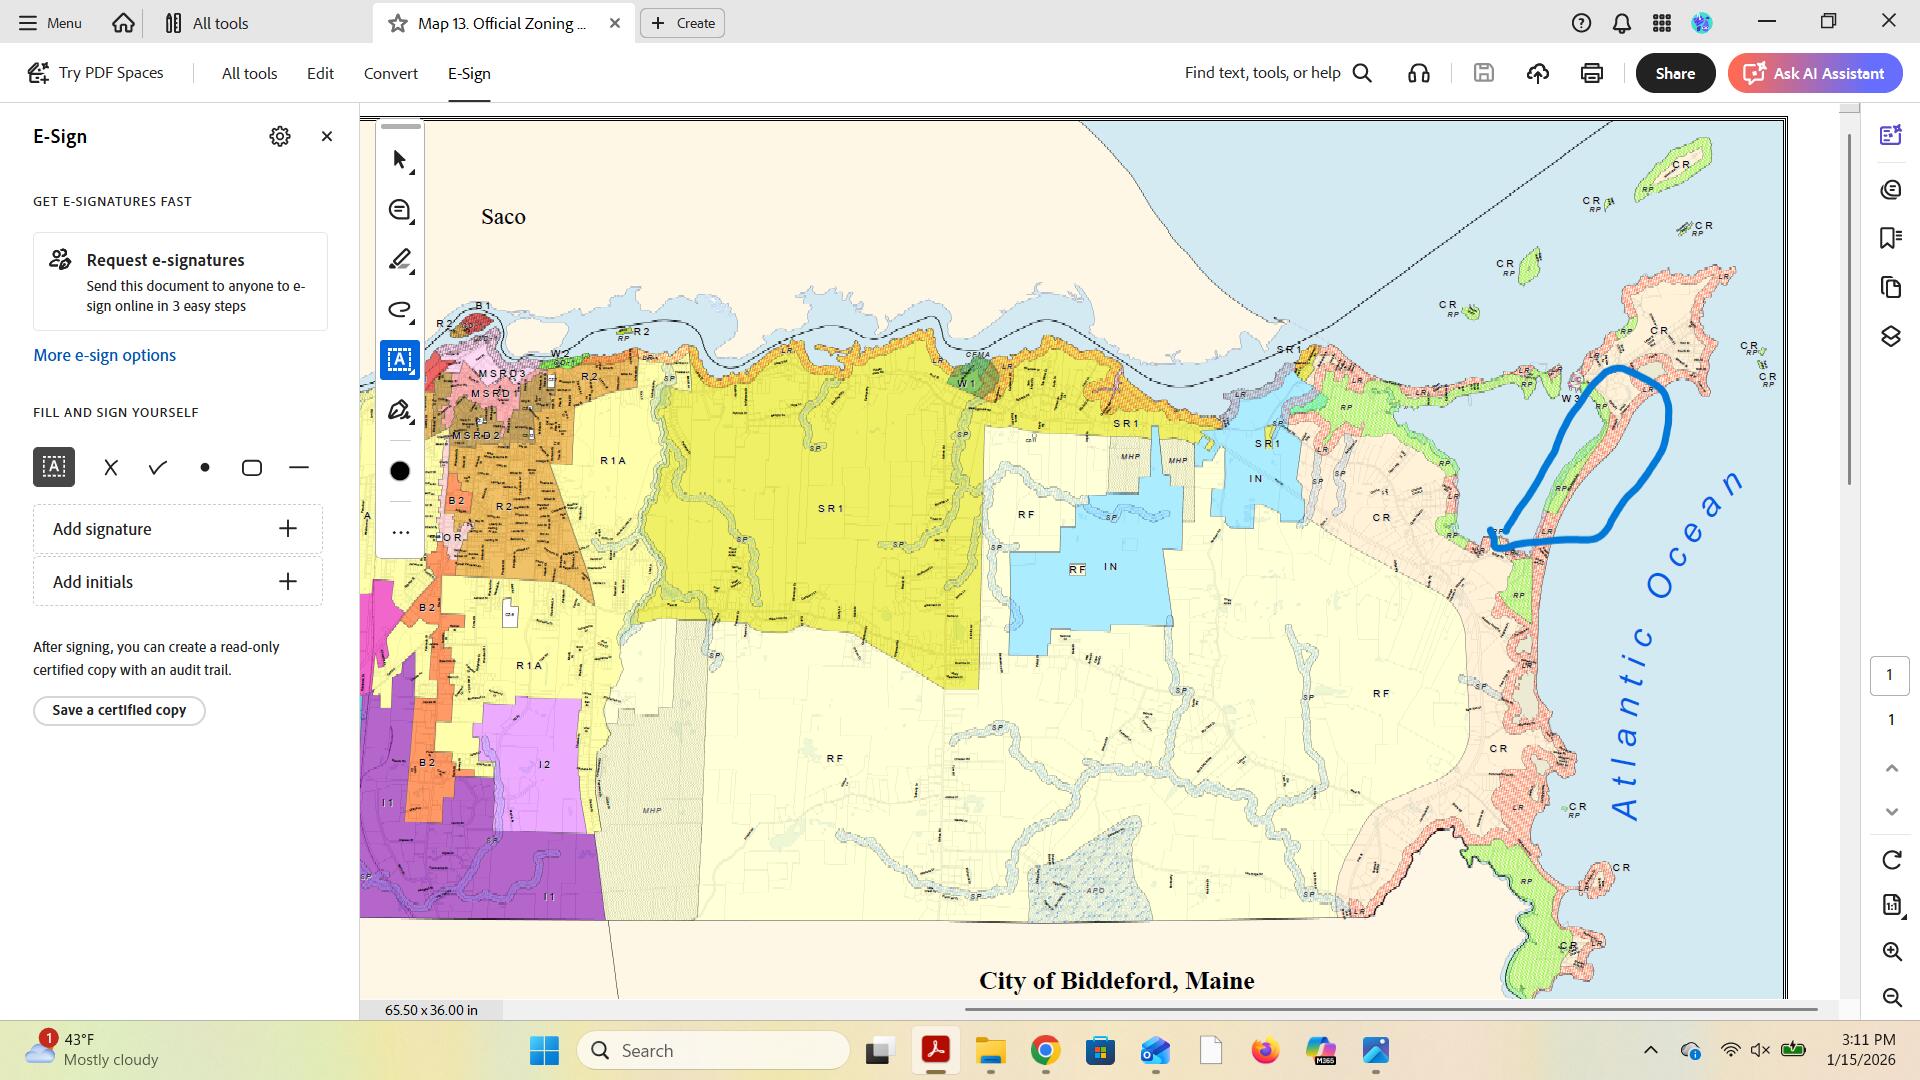Open the three-dot more tools menu
This screenshot has height=1080, width=1920.
point(400,532)
